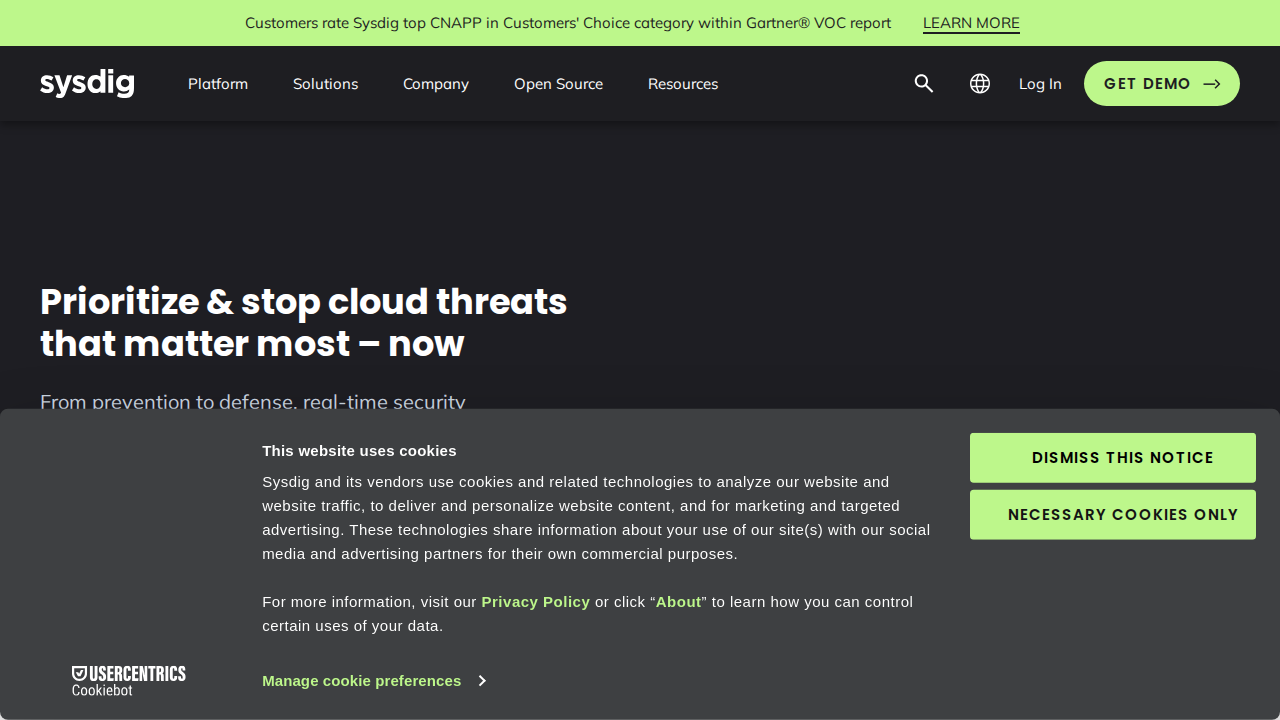This screenshot has height=720, width=1280.
Task: Click the Usercentrics Cookiebot logo
Action: point(129,681)
